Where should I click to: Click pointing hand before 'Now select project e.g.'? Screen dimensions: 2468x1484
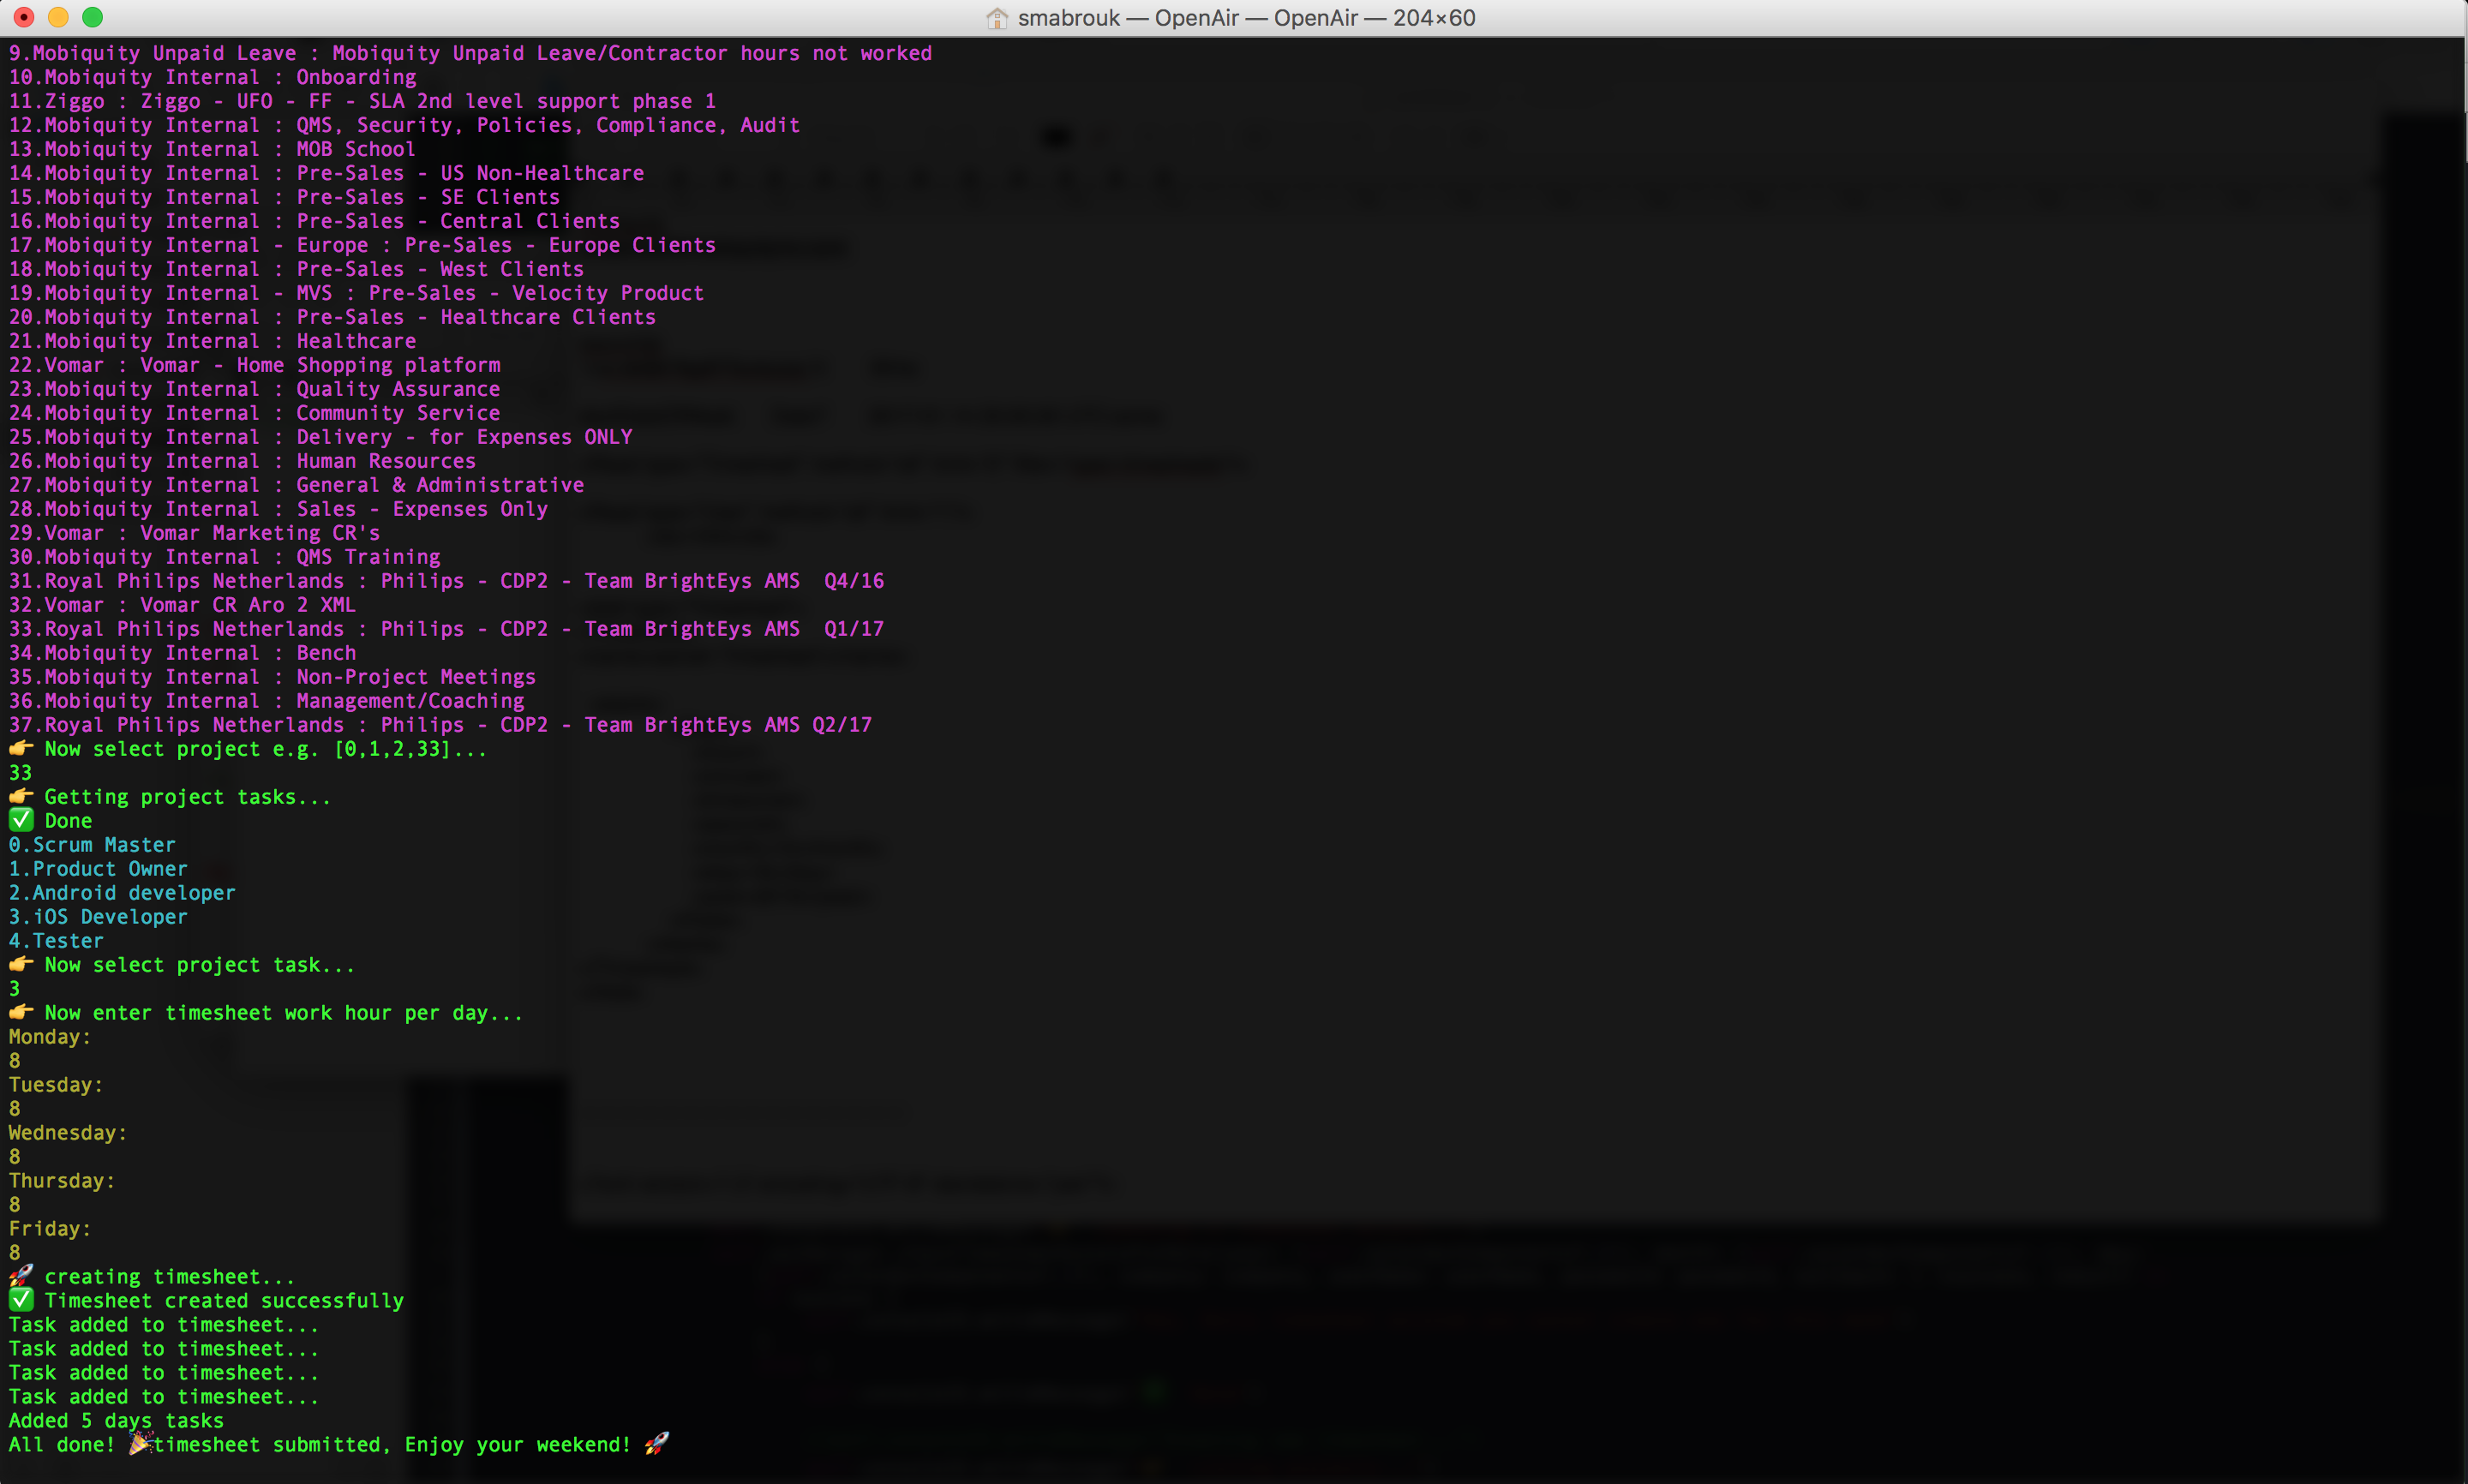tap(21, 748)
